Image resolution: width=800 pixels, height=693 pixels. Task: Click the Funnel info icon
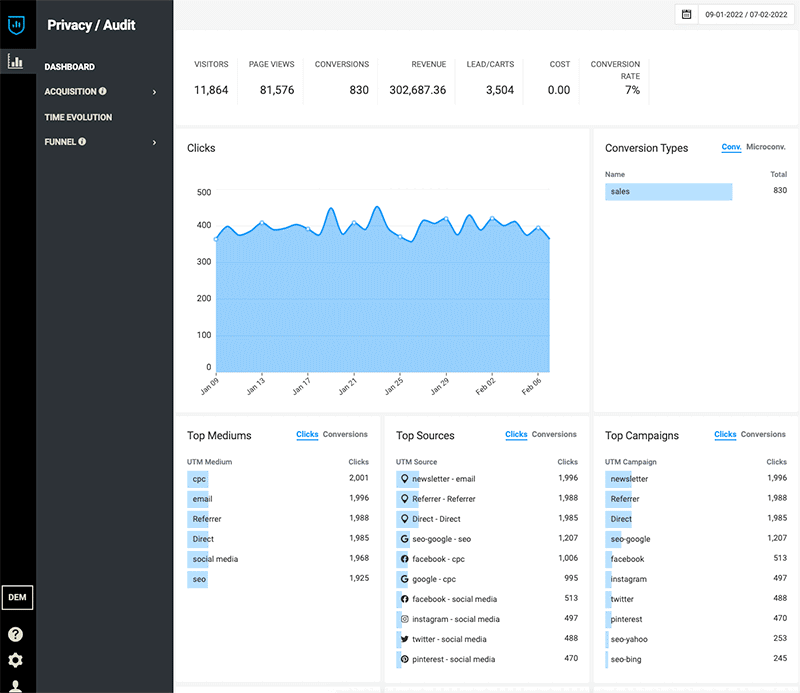(82, 141)
